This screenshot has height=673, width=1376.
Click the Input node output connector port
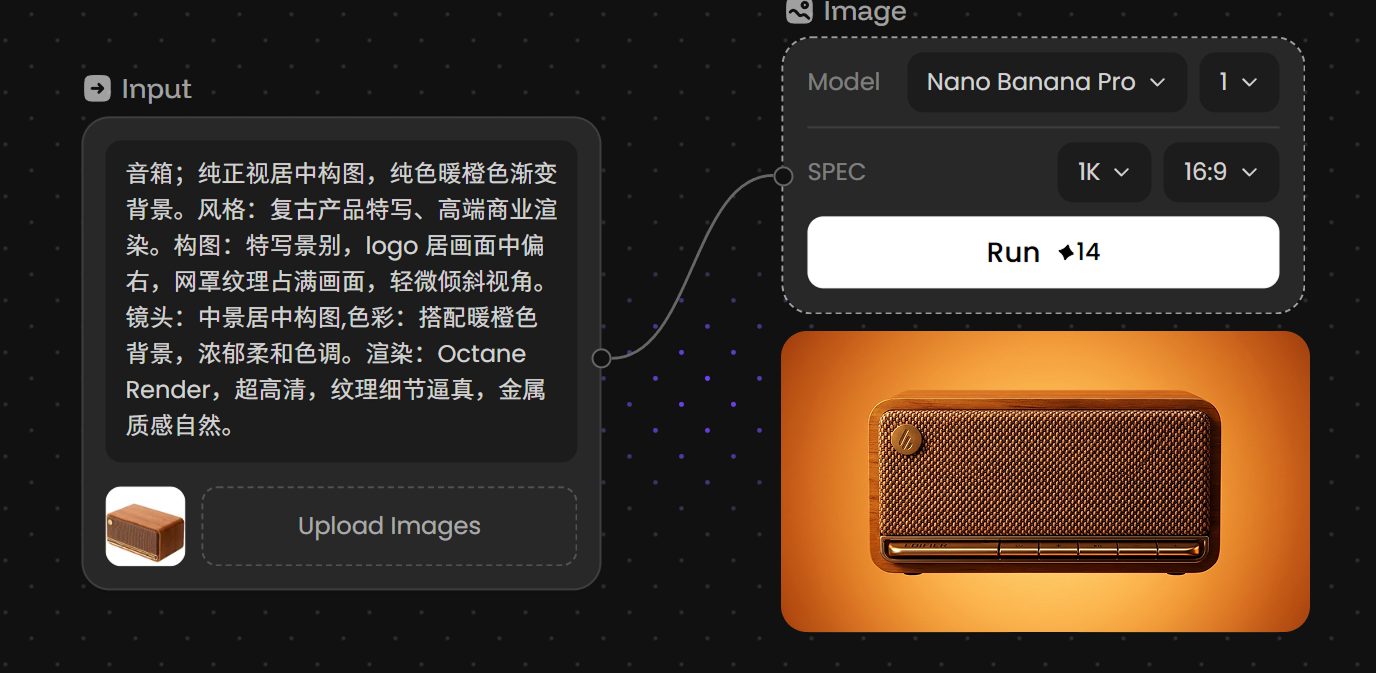click(601, 358)
